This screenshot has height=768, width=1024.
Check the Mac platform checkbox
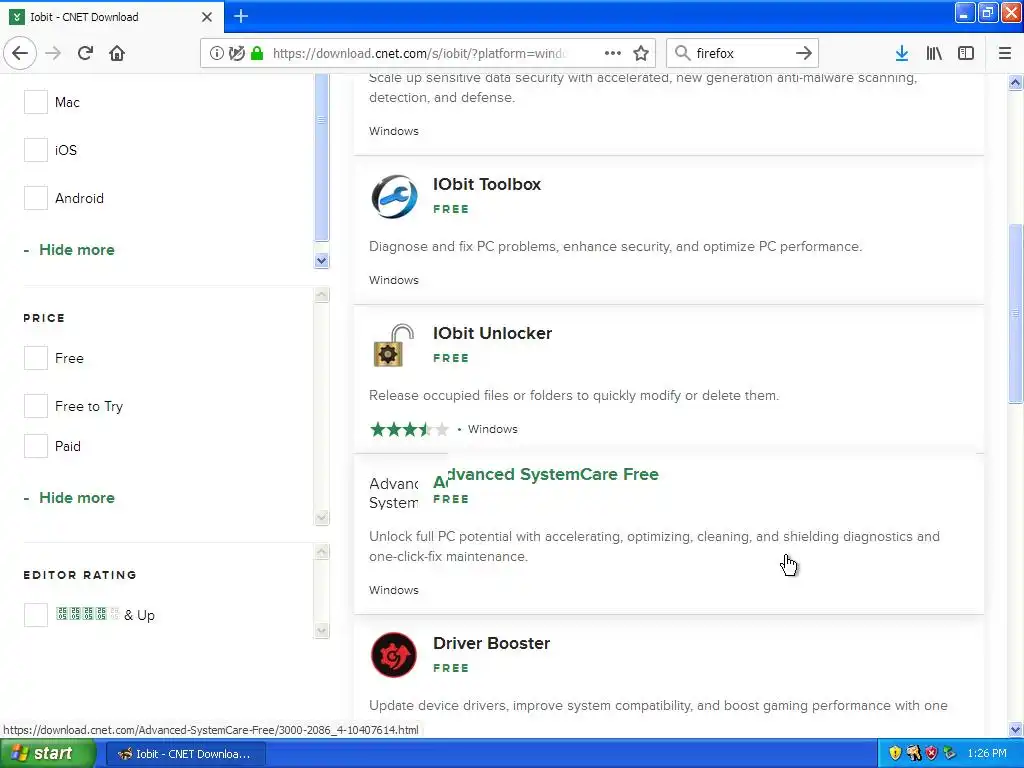[x=36, y=102]
